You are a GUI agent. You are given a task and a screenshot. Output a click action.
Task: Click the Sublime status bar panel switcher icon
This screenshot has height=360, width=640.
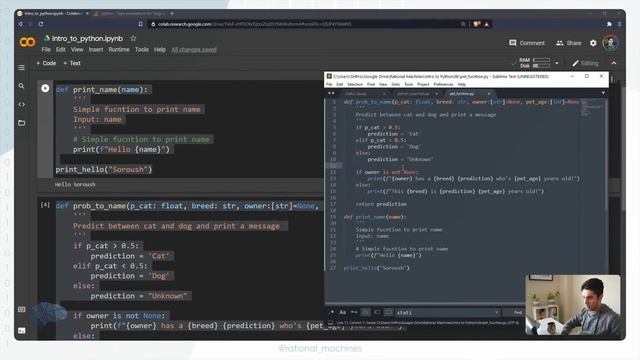click(x=331, y=323)
